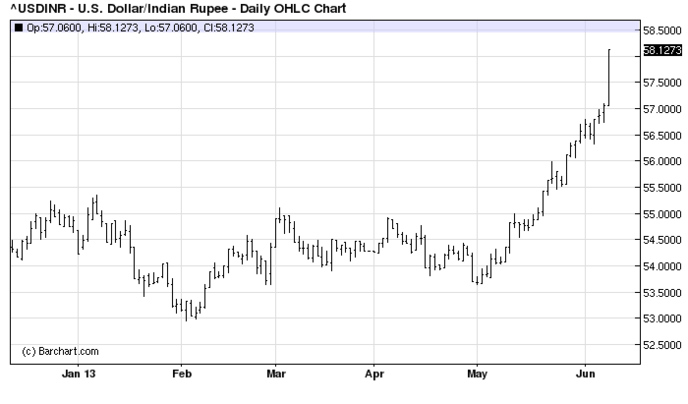Select the Apr axis label
The height and width of the screenshot is (404, 688).
374,374
